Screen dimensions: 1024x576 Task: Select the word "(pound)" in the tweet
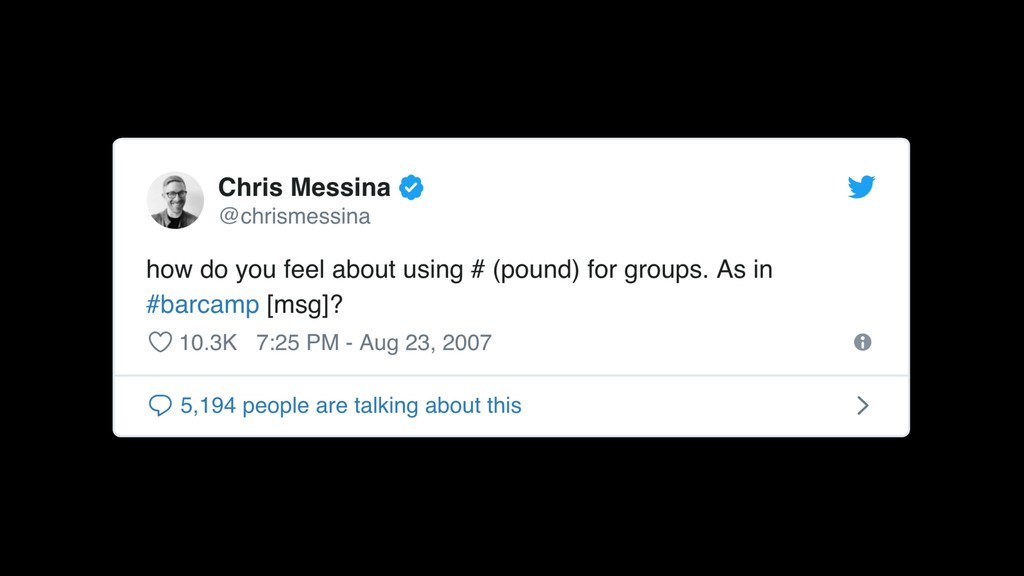coord(536,270)
